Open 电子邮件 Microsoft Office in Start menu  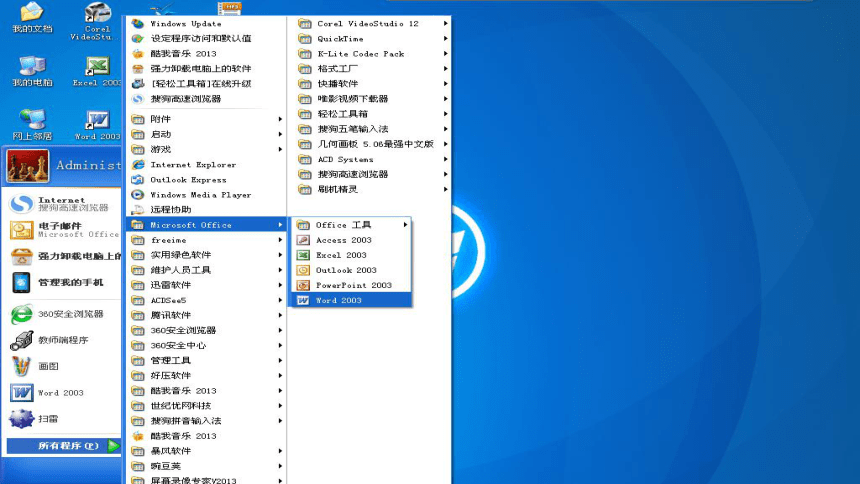click(64, 230)
